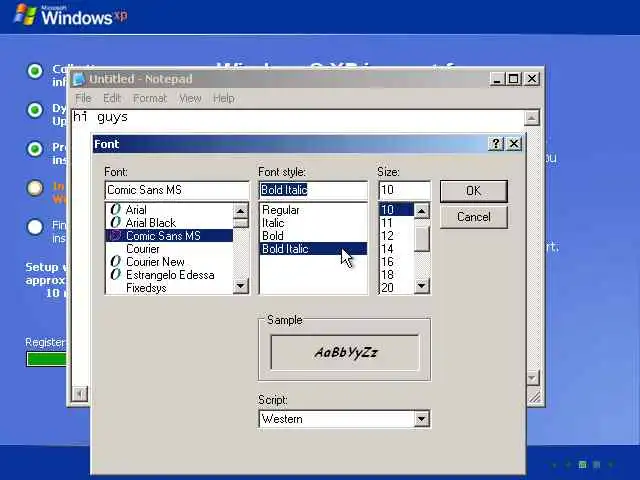Click the green setup progress bar
The width and height of the screenshot is (640, 480).
point(46,359)
